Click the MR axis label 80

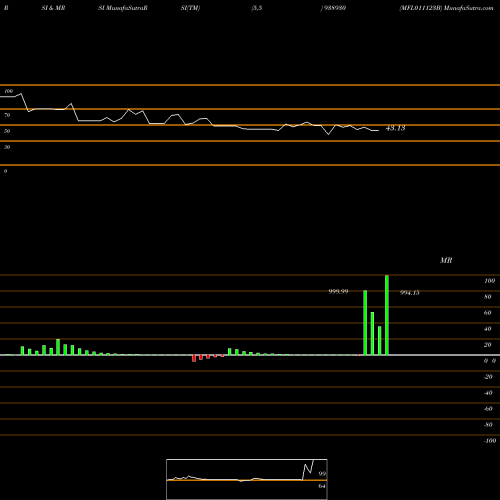tap(488, 297)
